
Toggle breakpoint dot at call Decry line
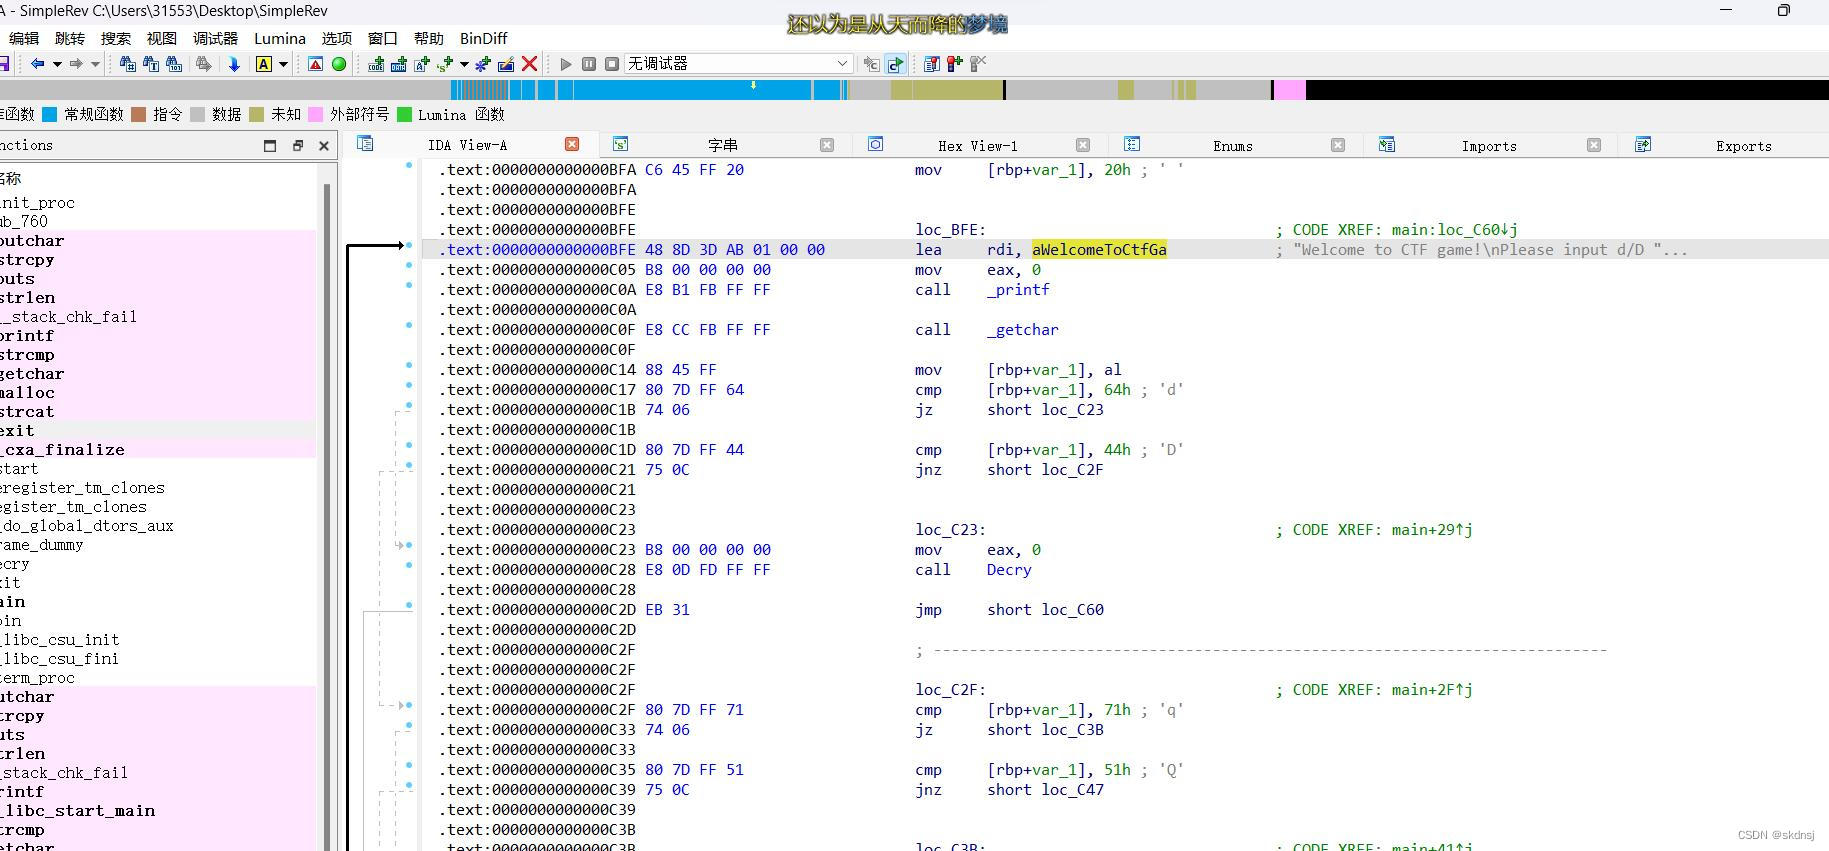[x=409, y=565]
